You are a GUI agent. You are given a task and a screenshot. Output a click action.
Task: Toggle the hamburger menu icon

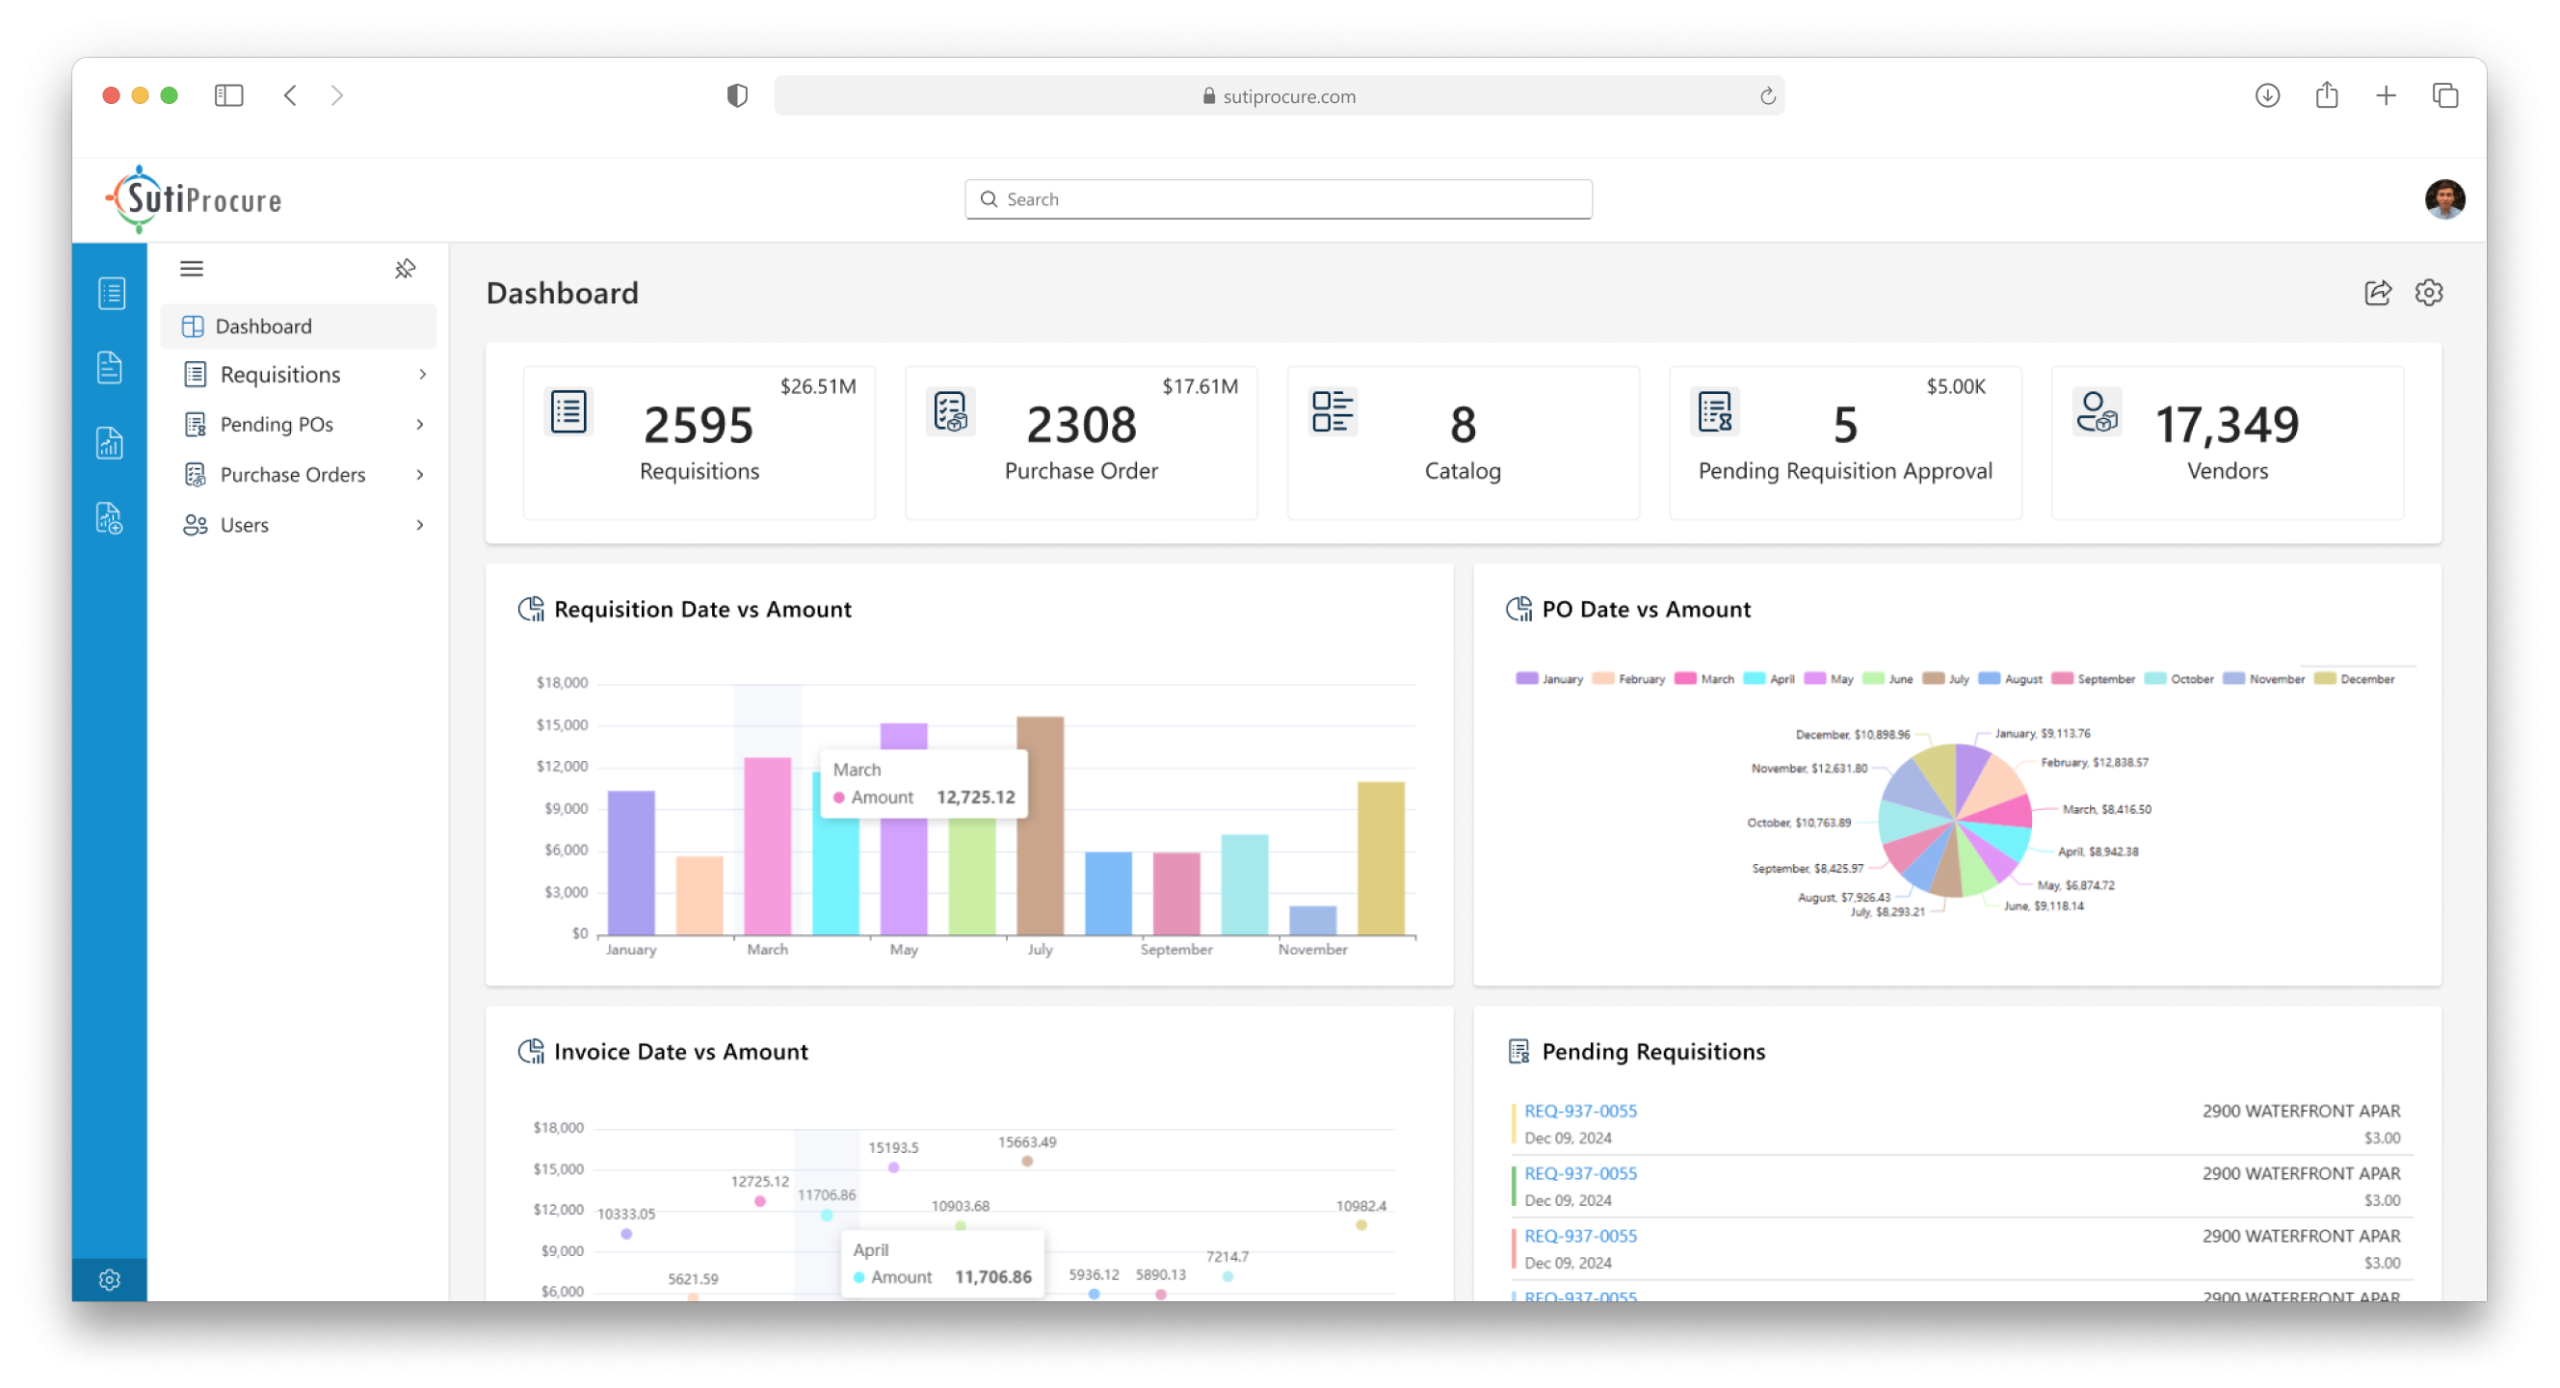point(191,268)
